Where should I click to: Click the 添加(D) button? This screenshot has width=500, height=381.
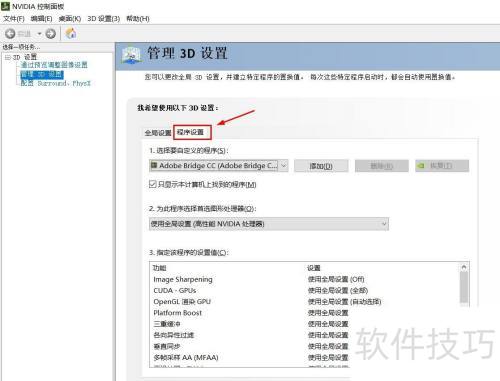(x=321, y=166)
